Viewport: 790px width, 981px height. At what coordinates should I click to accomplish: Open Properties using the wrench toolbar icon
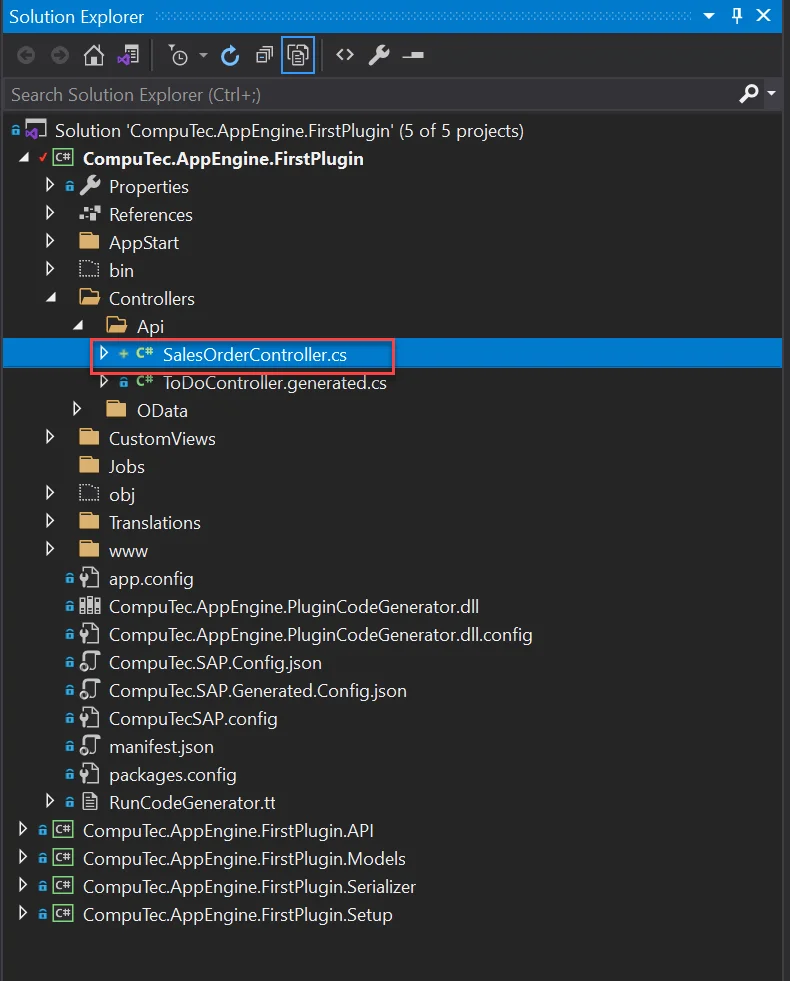point(379,56)
